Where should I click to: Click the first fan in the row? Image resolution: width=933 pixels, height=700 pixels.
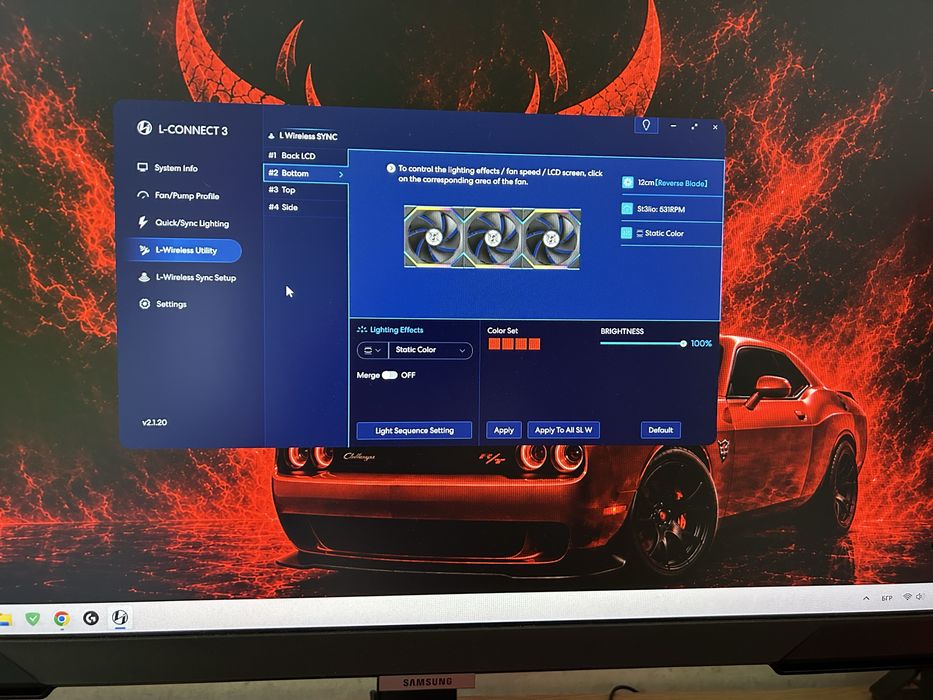(x=434, y=237)
